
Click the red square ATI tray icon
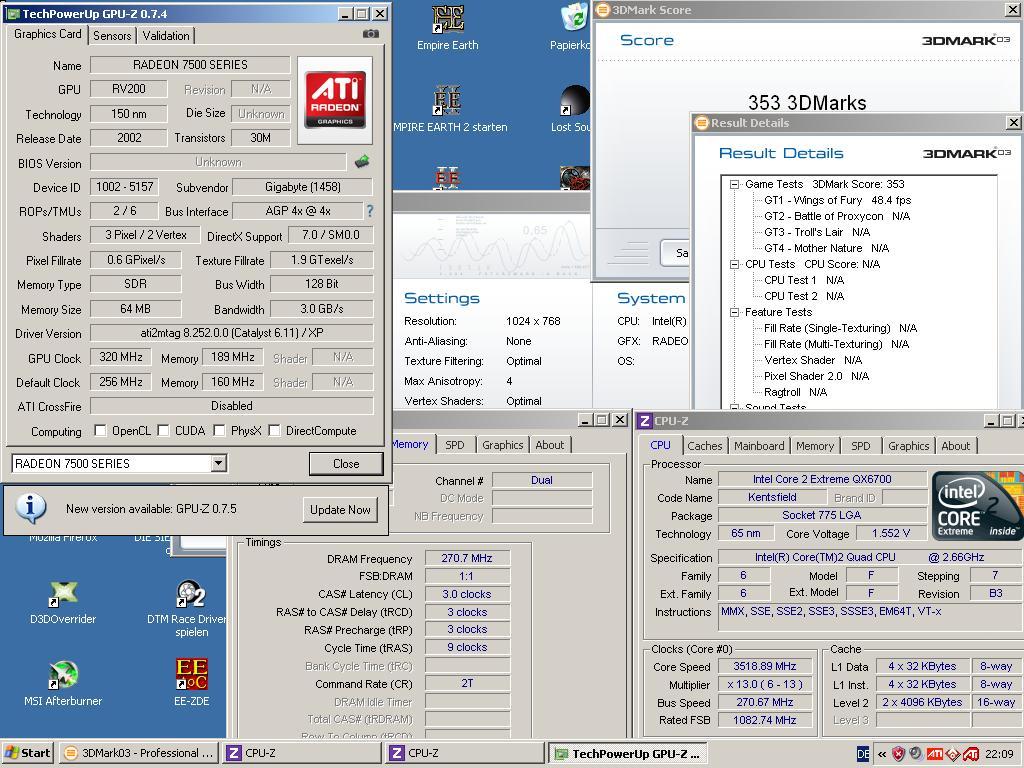[x=934, y=754]
